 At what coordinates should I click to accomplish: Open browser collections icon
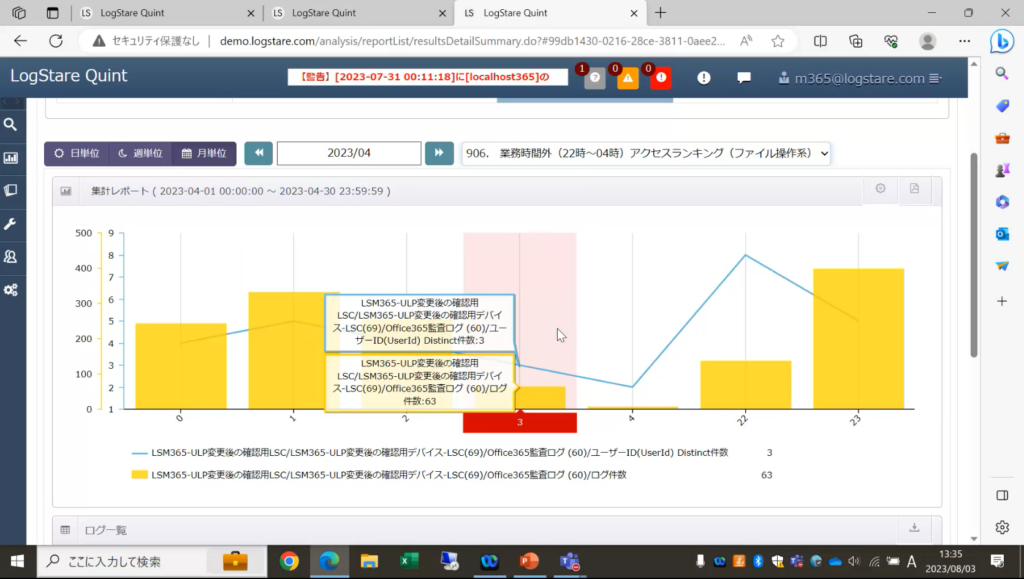tap(856, 41)
